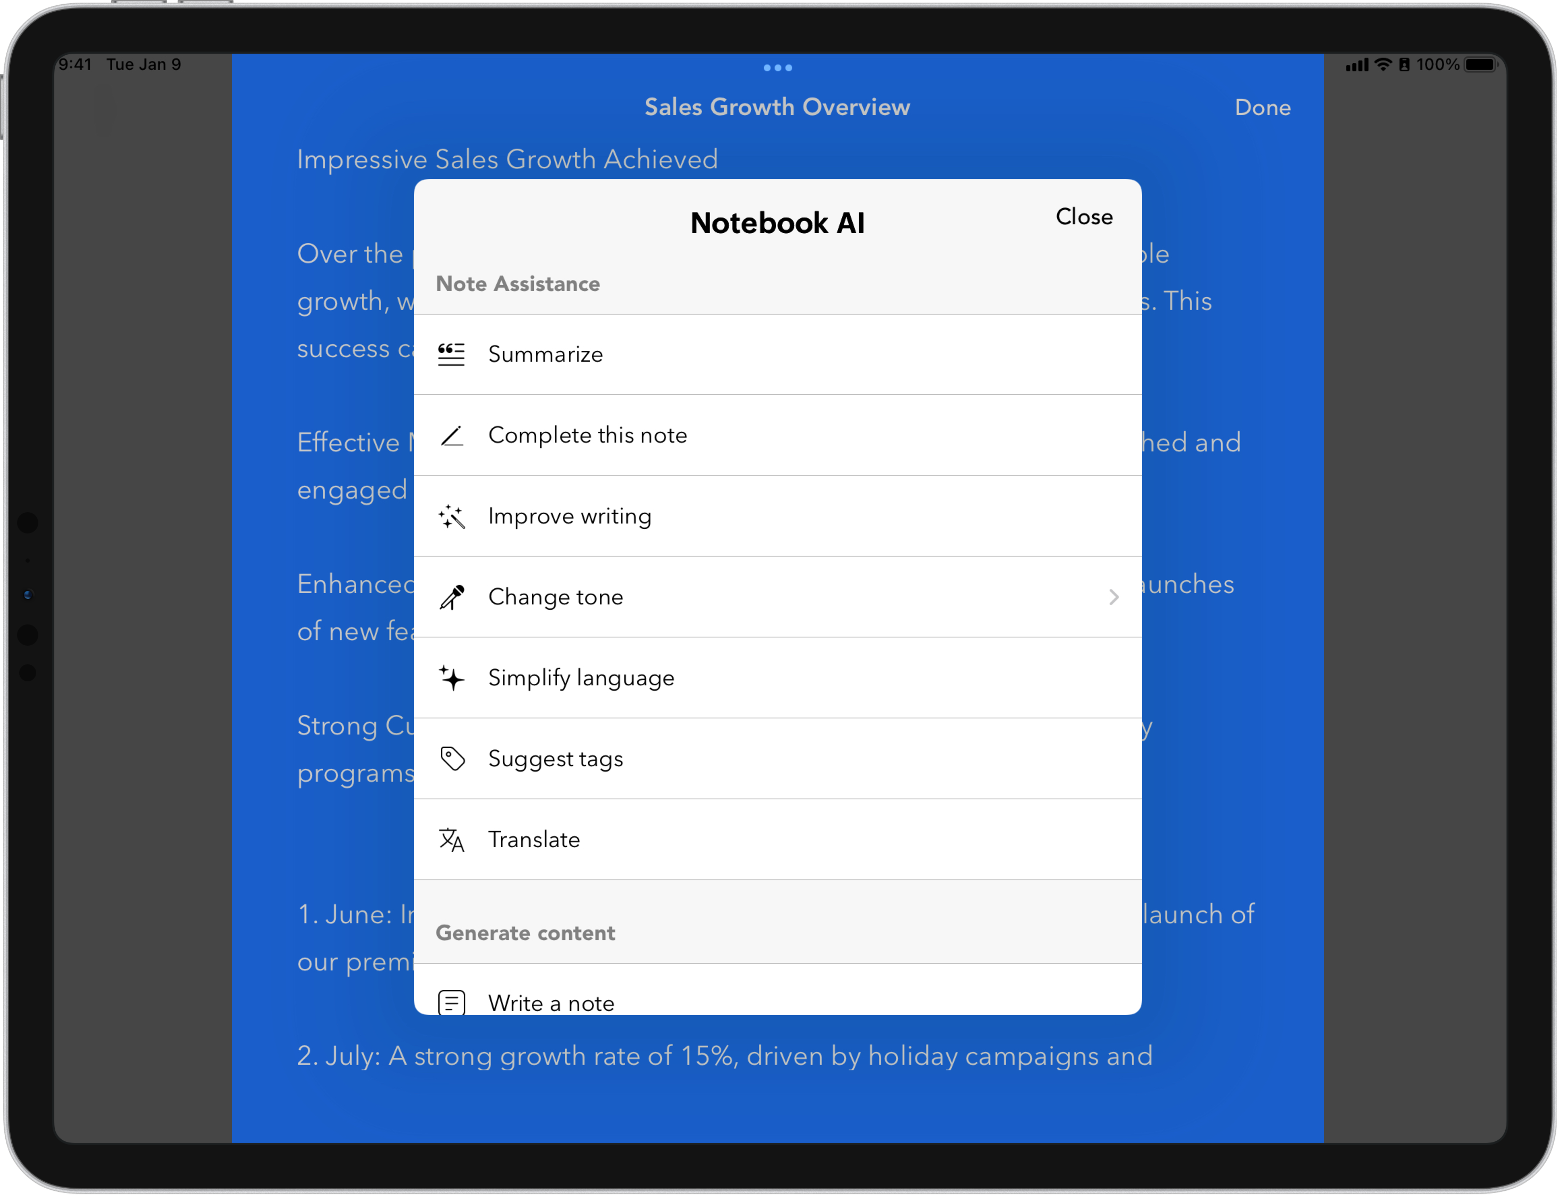The image size is (1557, 1195).
Task: Click the microphone icon for Change tone
Action: click(x=452, y=597)
